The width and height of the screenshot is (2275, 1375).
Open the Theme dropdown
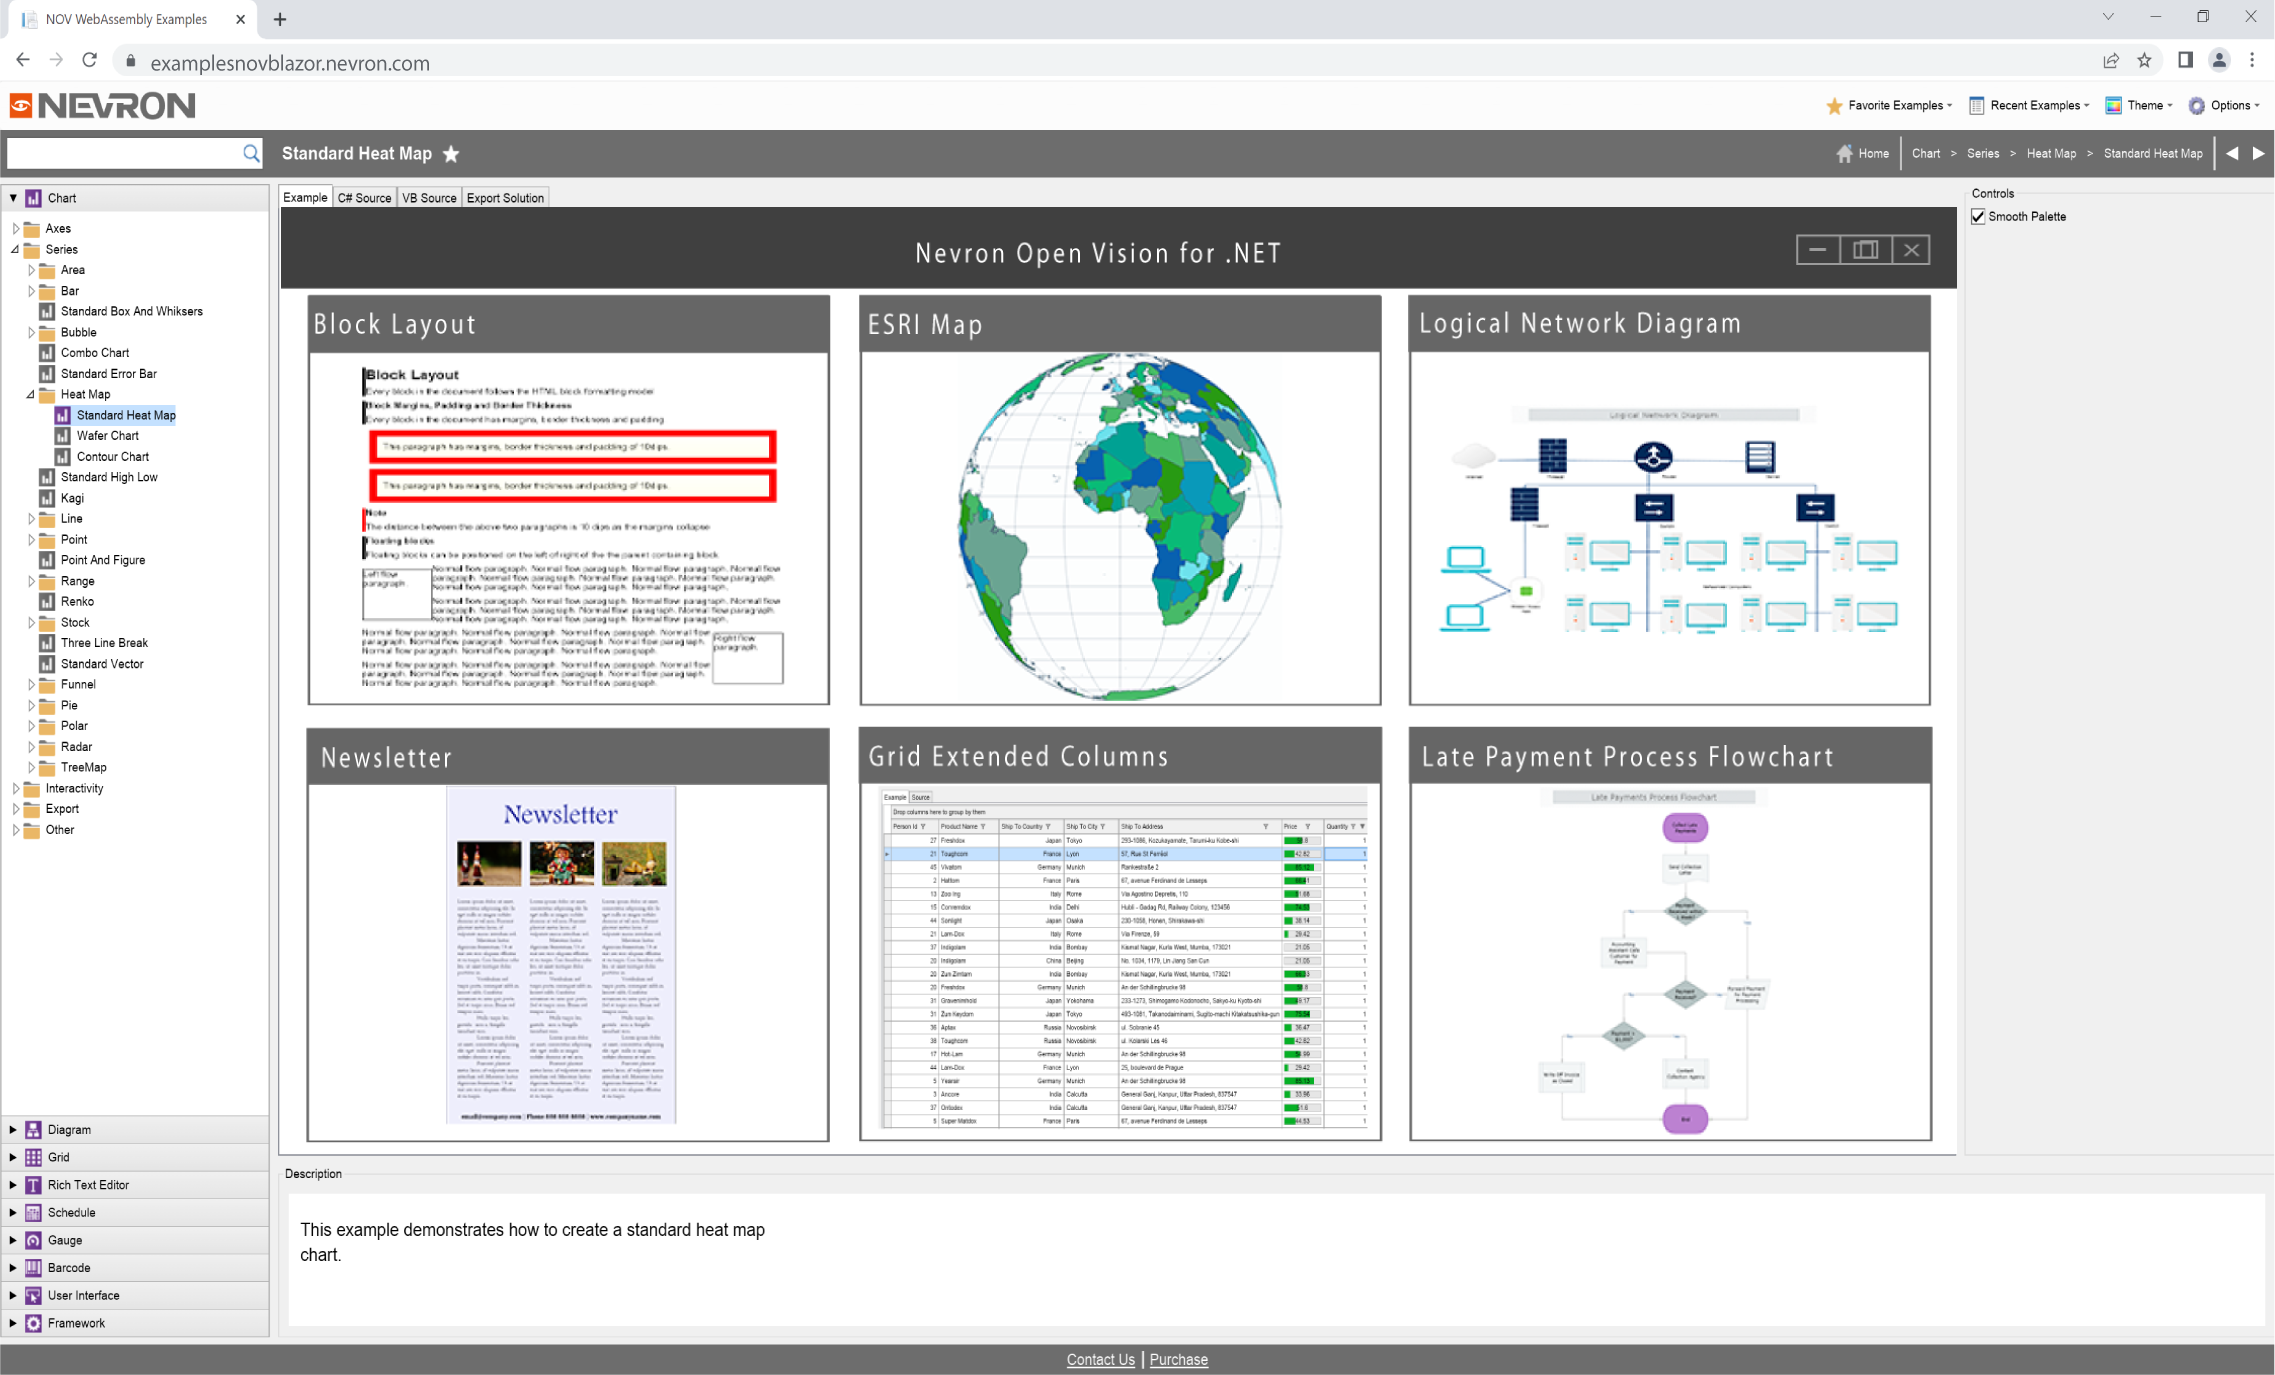(x=2139, y=105)
